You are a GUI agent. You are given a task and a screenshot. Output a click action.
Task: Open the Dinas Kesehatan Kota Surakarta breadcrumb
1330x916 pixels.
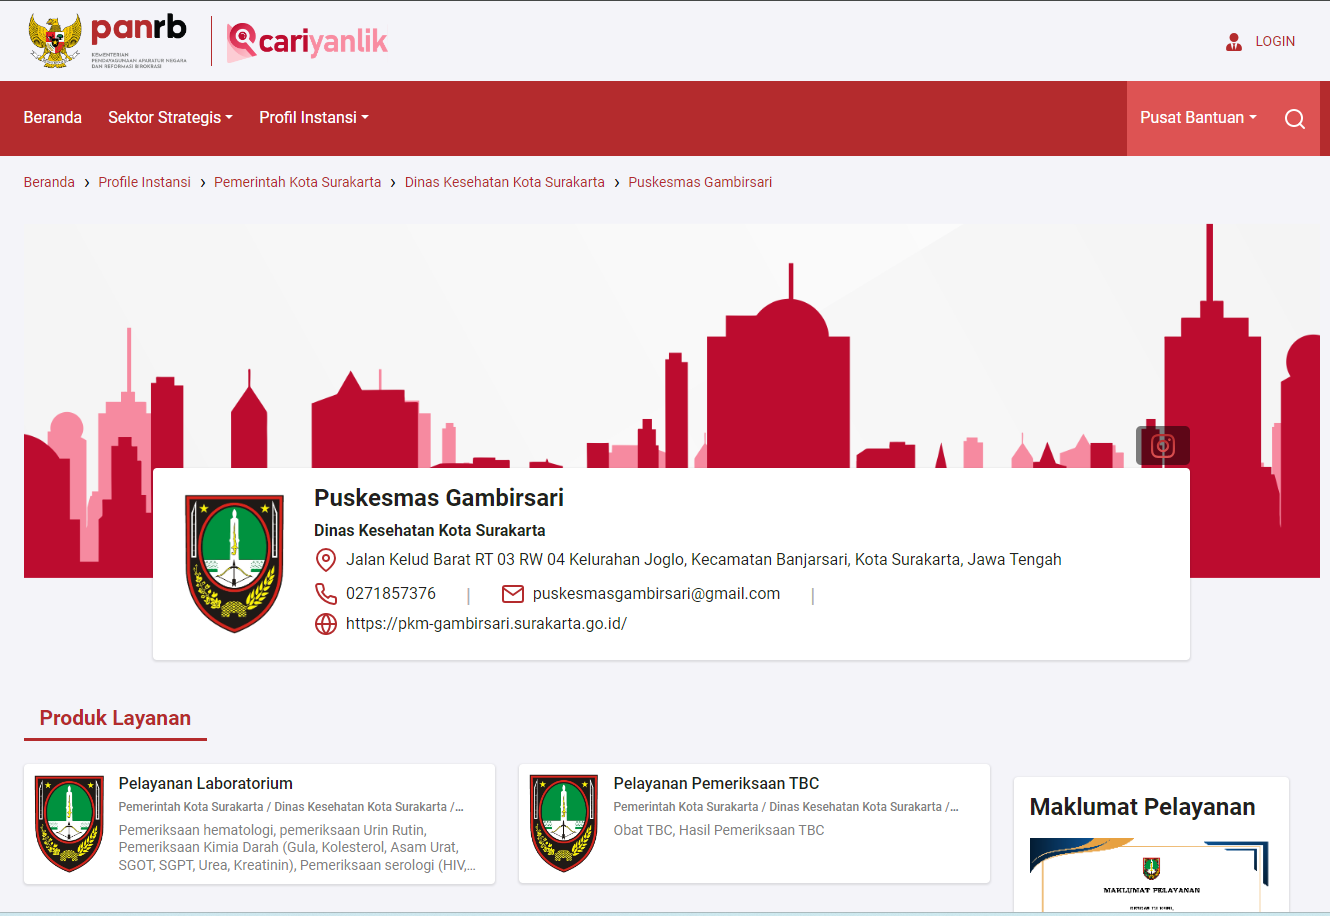coord(504,182)
